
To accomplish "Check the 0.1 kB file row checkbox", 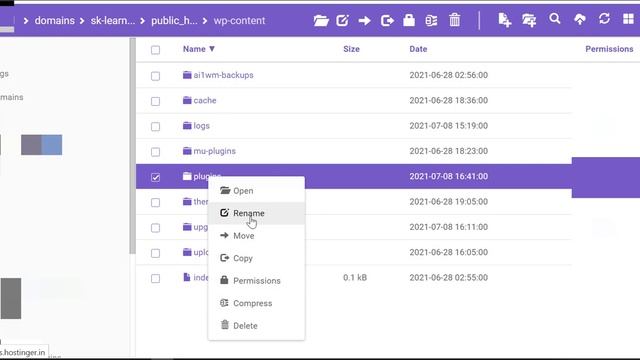I will (x=156, y=278).
